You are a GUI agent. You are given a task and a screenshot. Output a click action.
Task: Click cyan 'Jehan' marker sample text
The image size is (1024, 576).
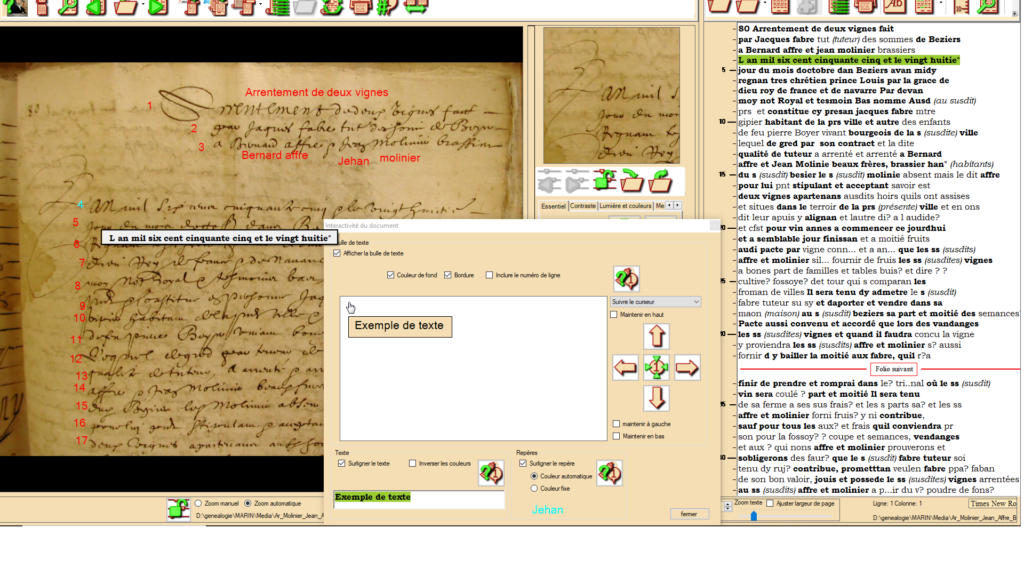(x=547, y=510)
